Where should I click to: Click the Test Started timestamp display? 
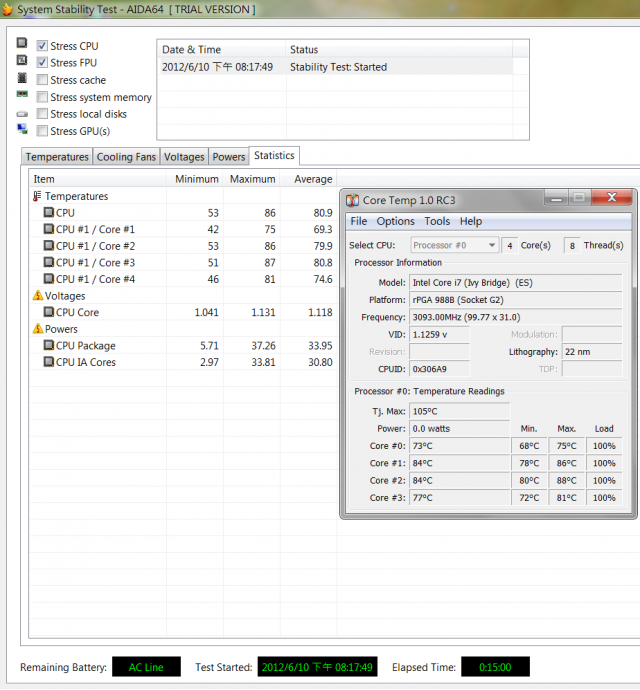click(317, 667)
